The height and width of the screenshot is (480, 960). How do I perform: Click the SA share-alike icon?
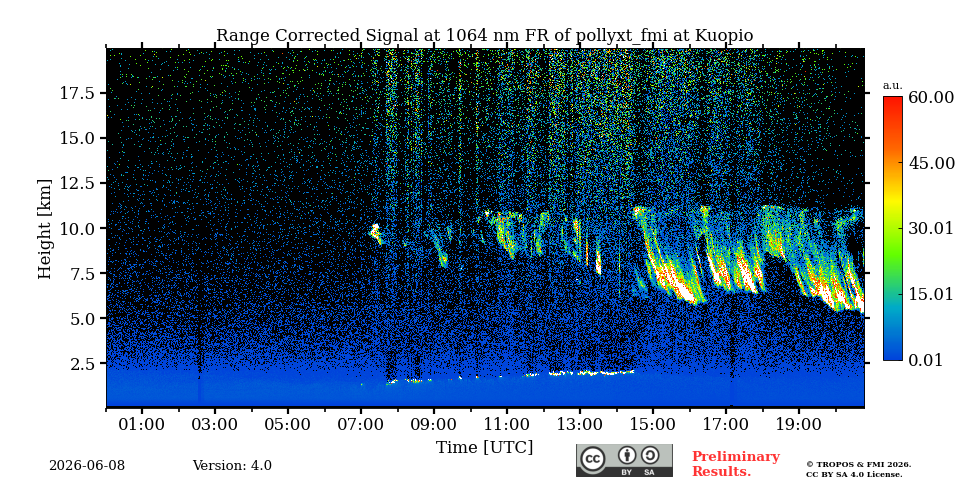pos(650,456)
